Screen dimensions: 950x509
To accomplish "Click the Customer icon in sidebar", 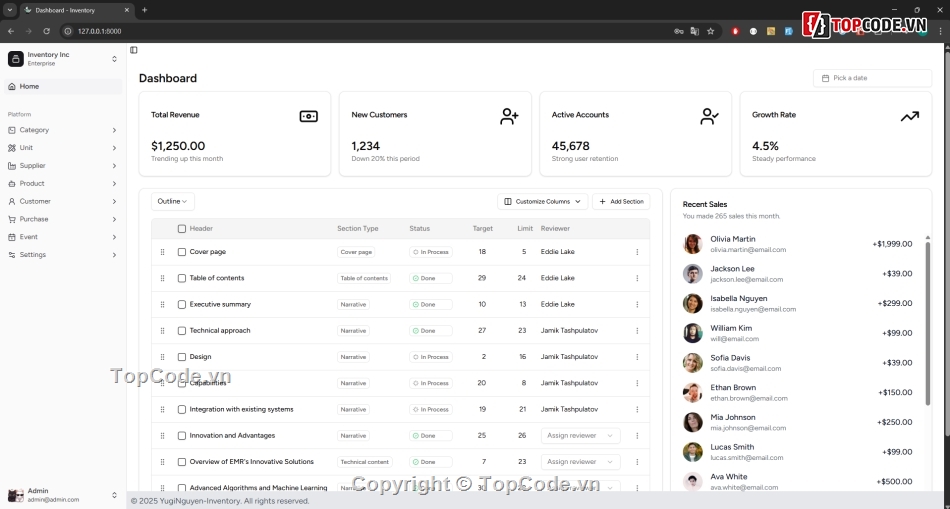I will click(12, 201).
